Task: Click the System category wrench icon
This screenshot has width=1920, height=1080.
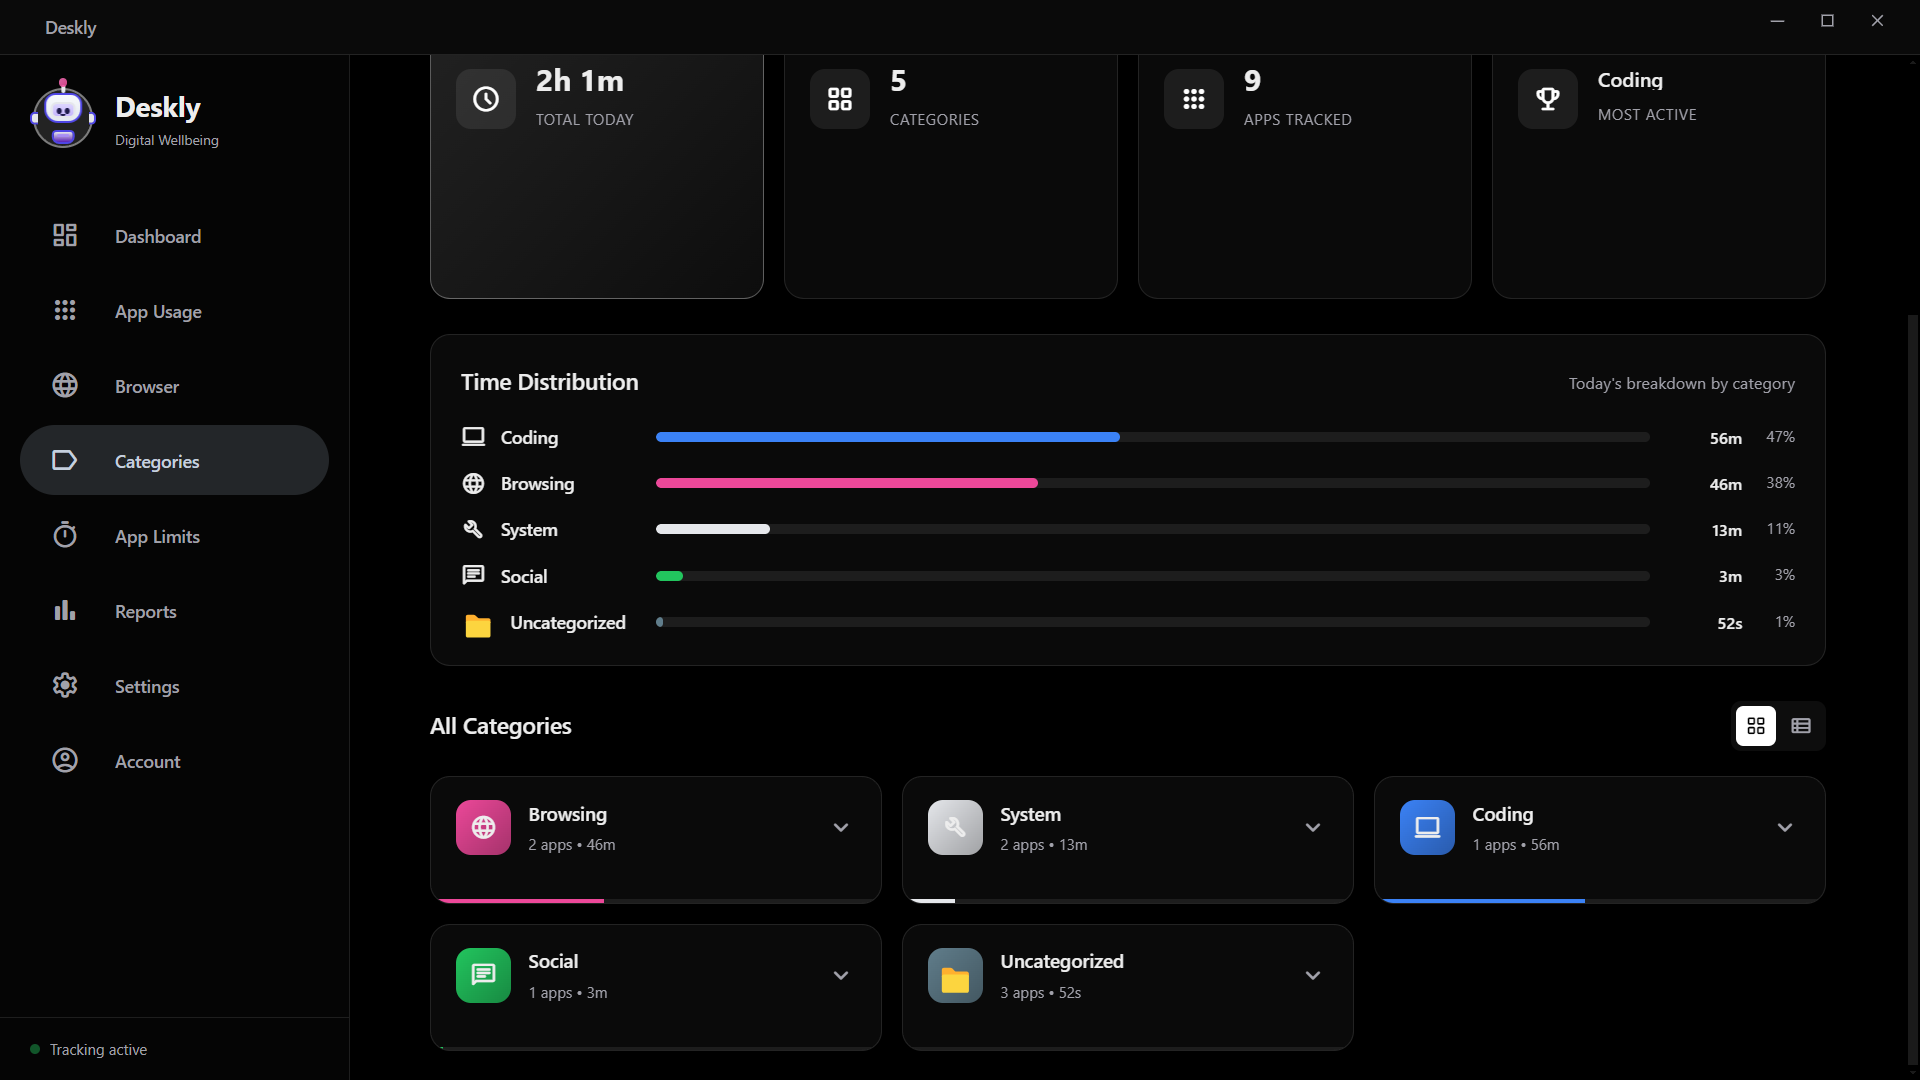Action: click(x=955, y=827)
